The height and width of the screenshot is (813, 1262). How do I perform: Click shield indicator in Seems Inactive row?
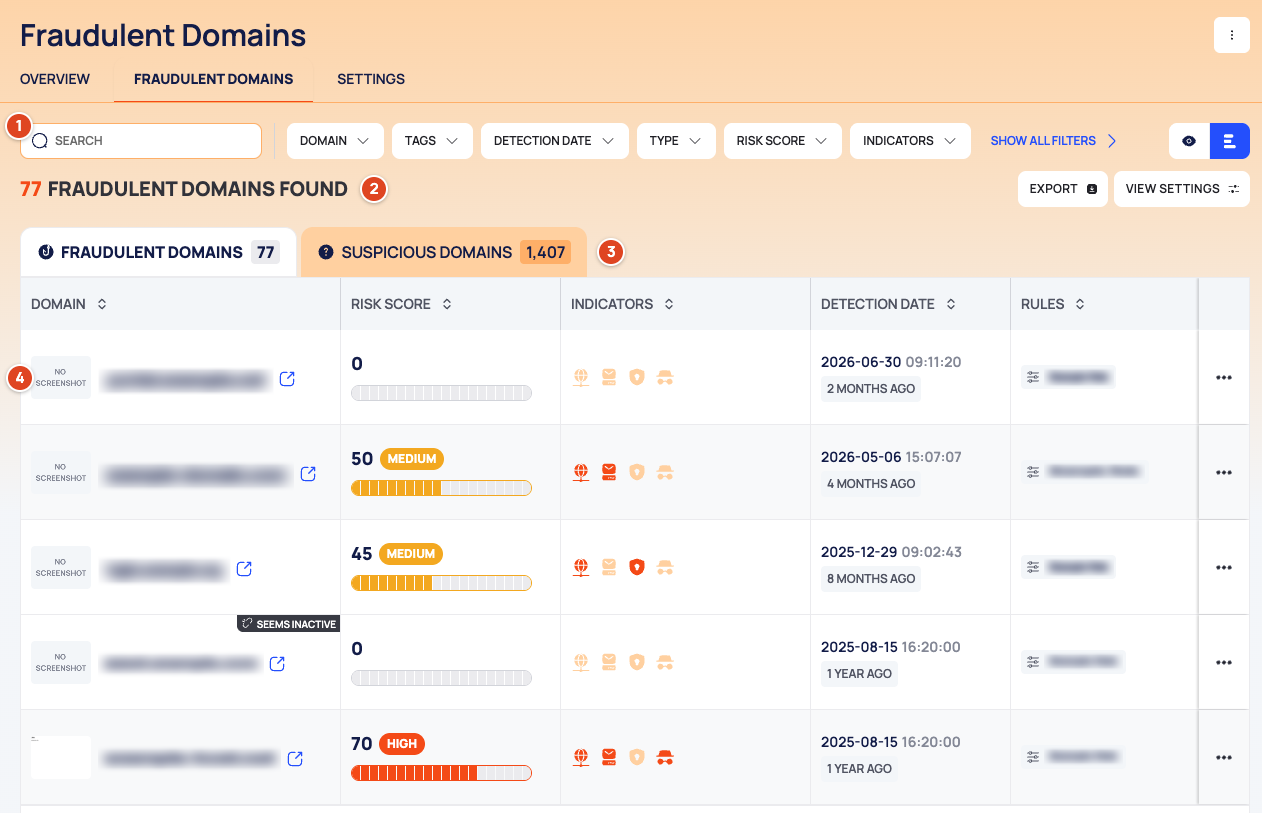(x=636, y=662)
